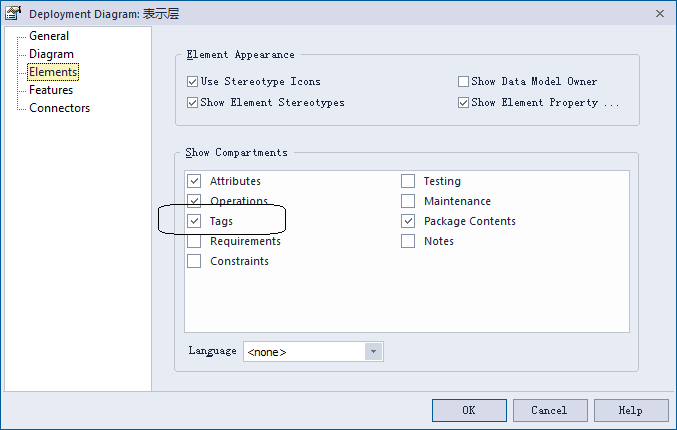Enable the Requirements compartment
Screen dimensions: 677x430
[x=194, y=241]
